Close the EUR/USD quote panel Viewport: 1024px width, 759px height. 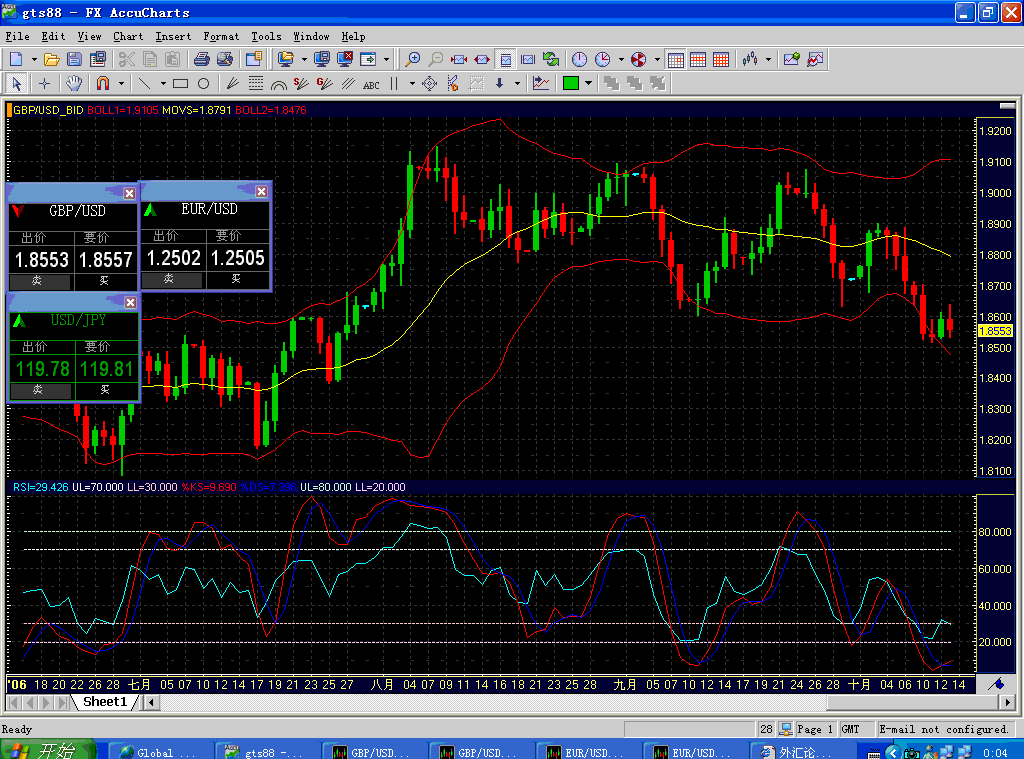(261, 191)
